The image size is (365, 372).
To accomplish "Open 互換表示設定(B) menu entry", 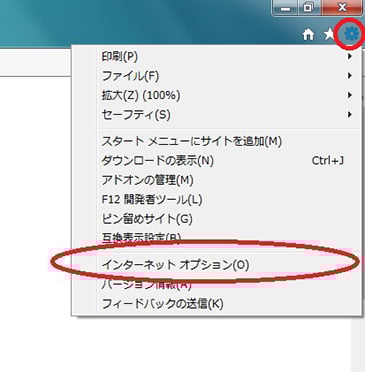I will click(217, 238).
